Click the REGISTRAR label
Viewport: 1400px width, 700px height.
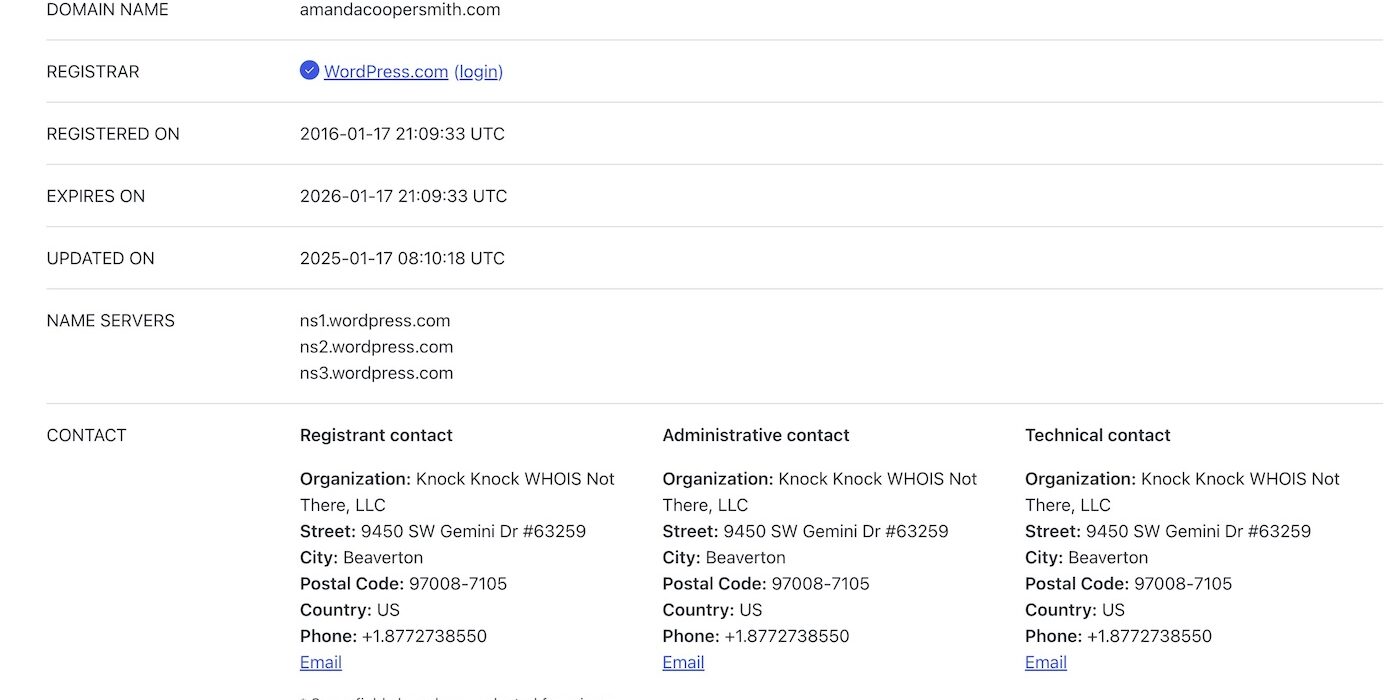pos(93,72)
